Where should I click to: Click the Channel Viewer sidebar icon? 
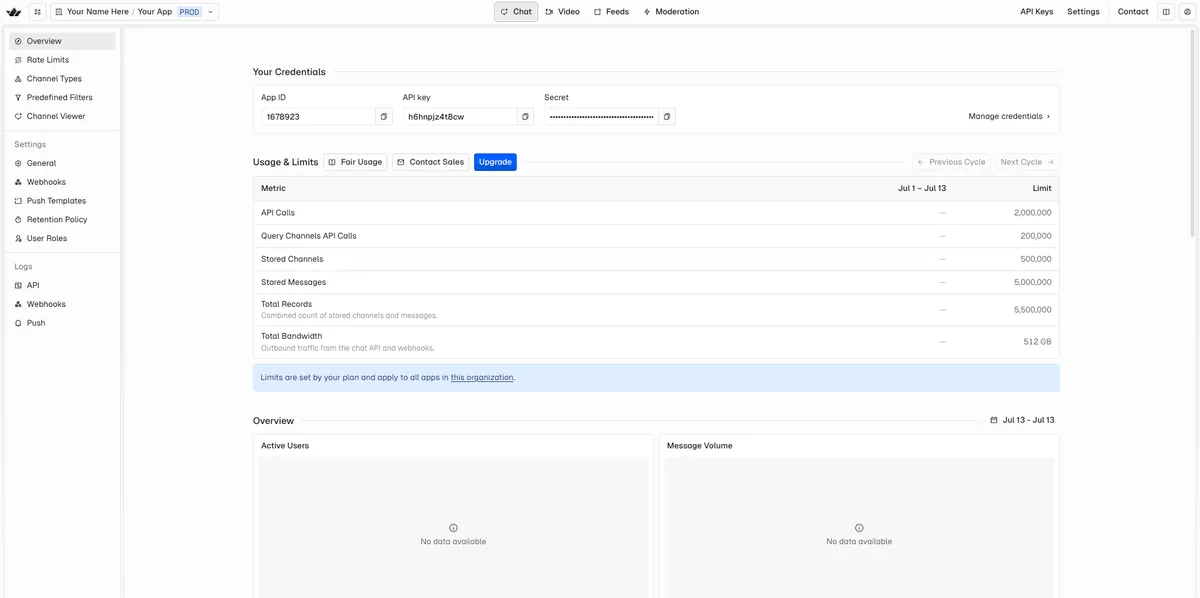point(18,117)
